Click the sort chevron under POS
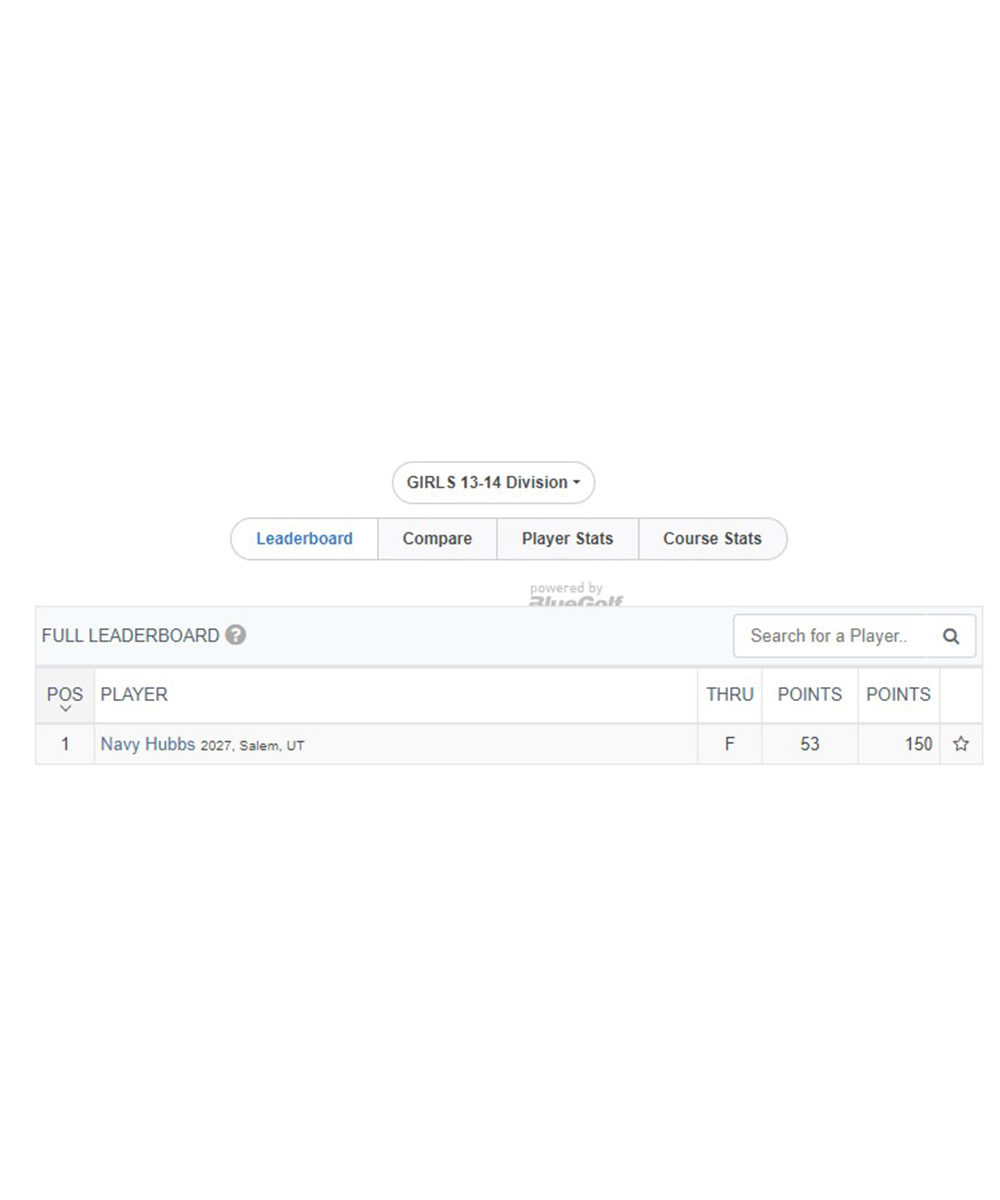1000x1200 pixels. tap(65, 709)
